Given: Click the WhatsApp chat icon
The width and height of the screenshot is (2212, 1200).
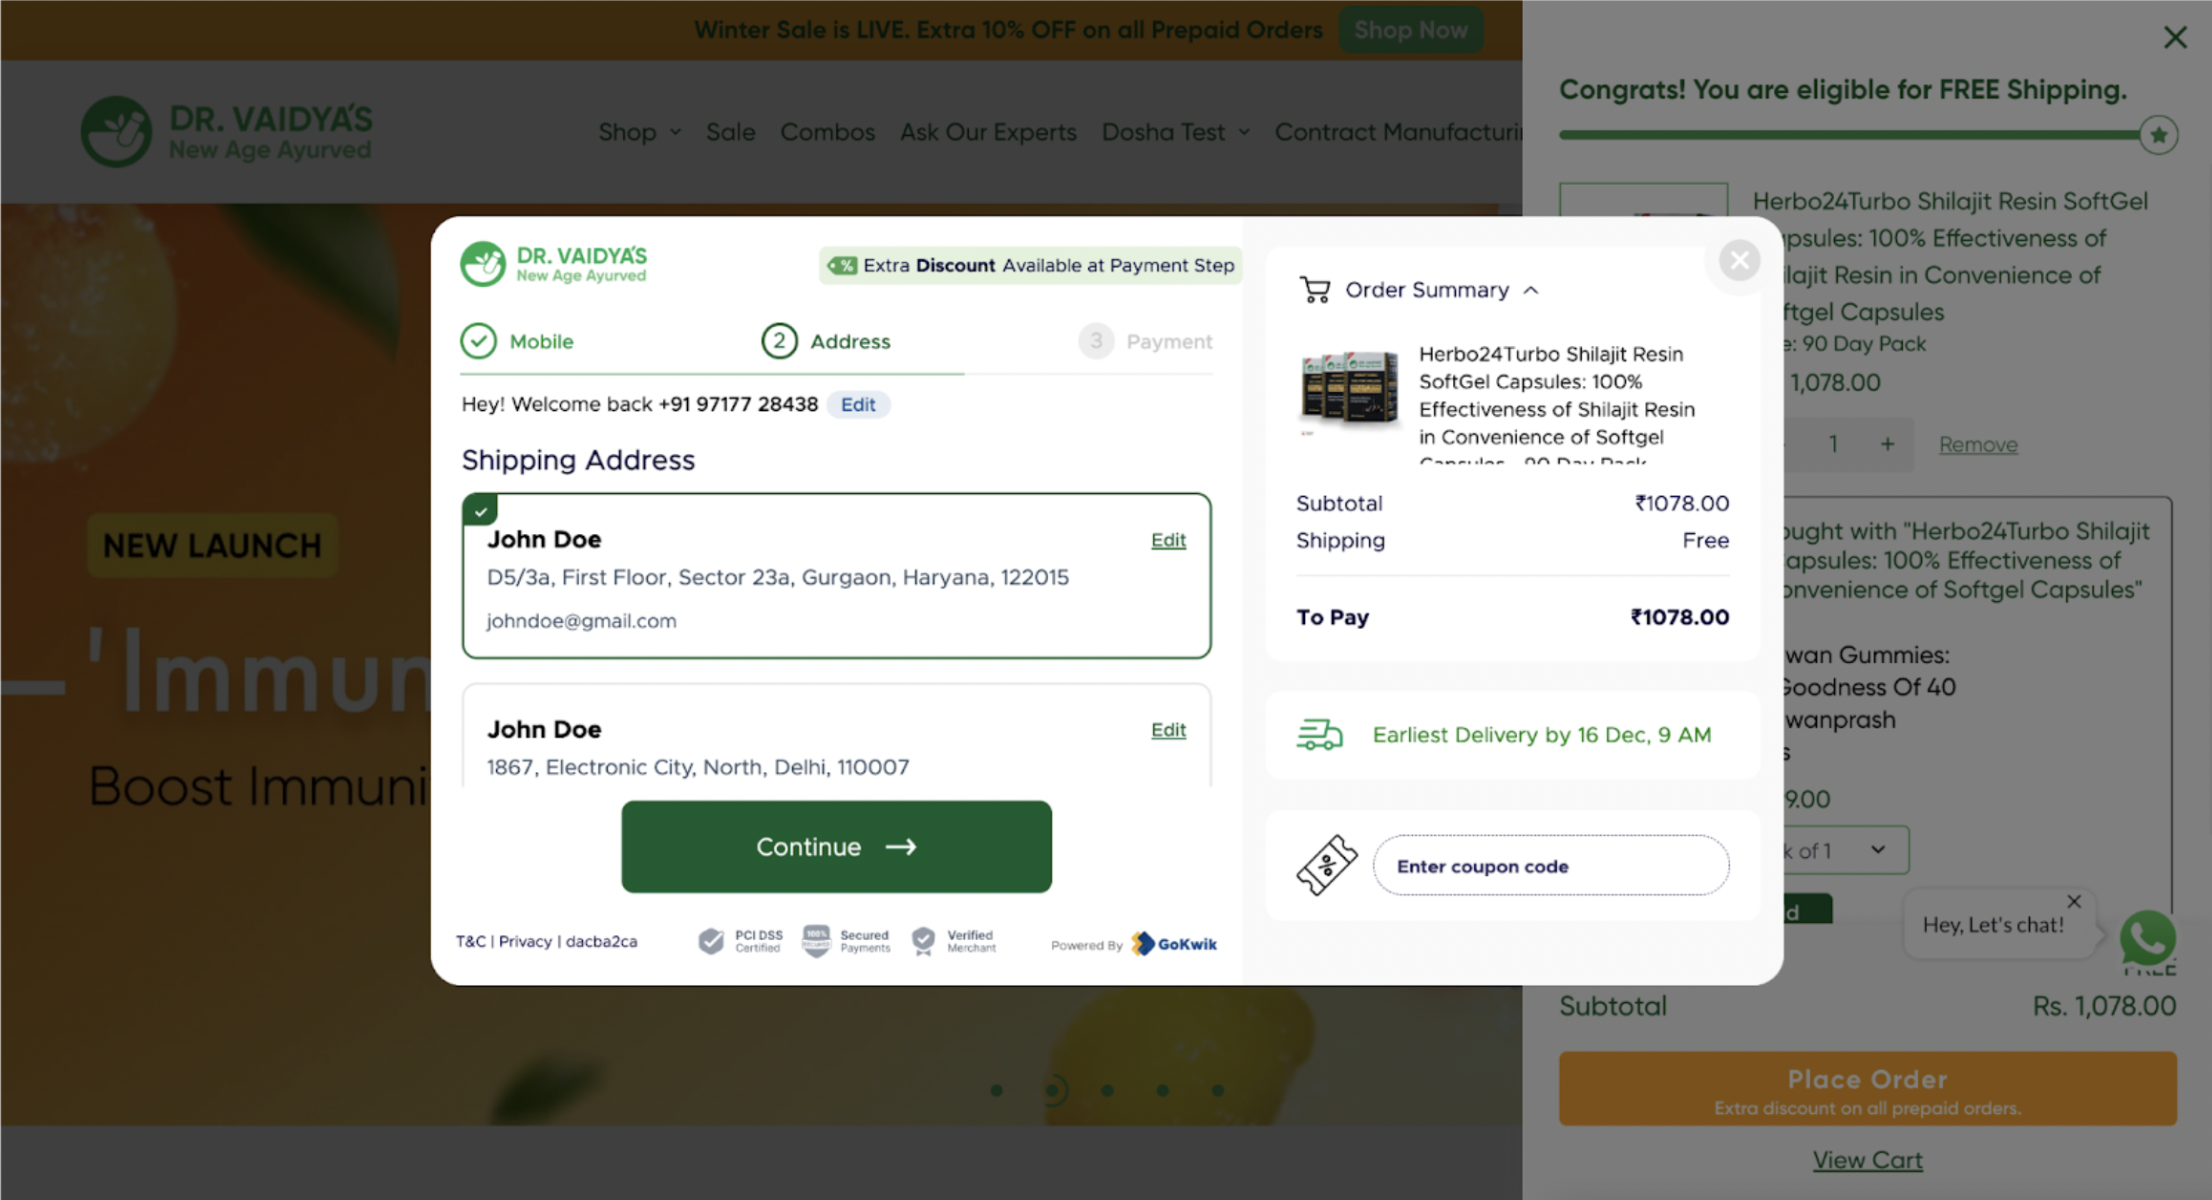Looking at the screenshot, I should pyautogui.click(x=2146, y=938).
